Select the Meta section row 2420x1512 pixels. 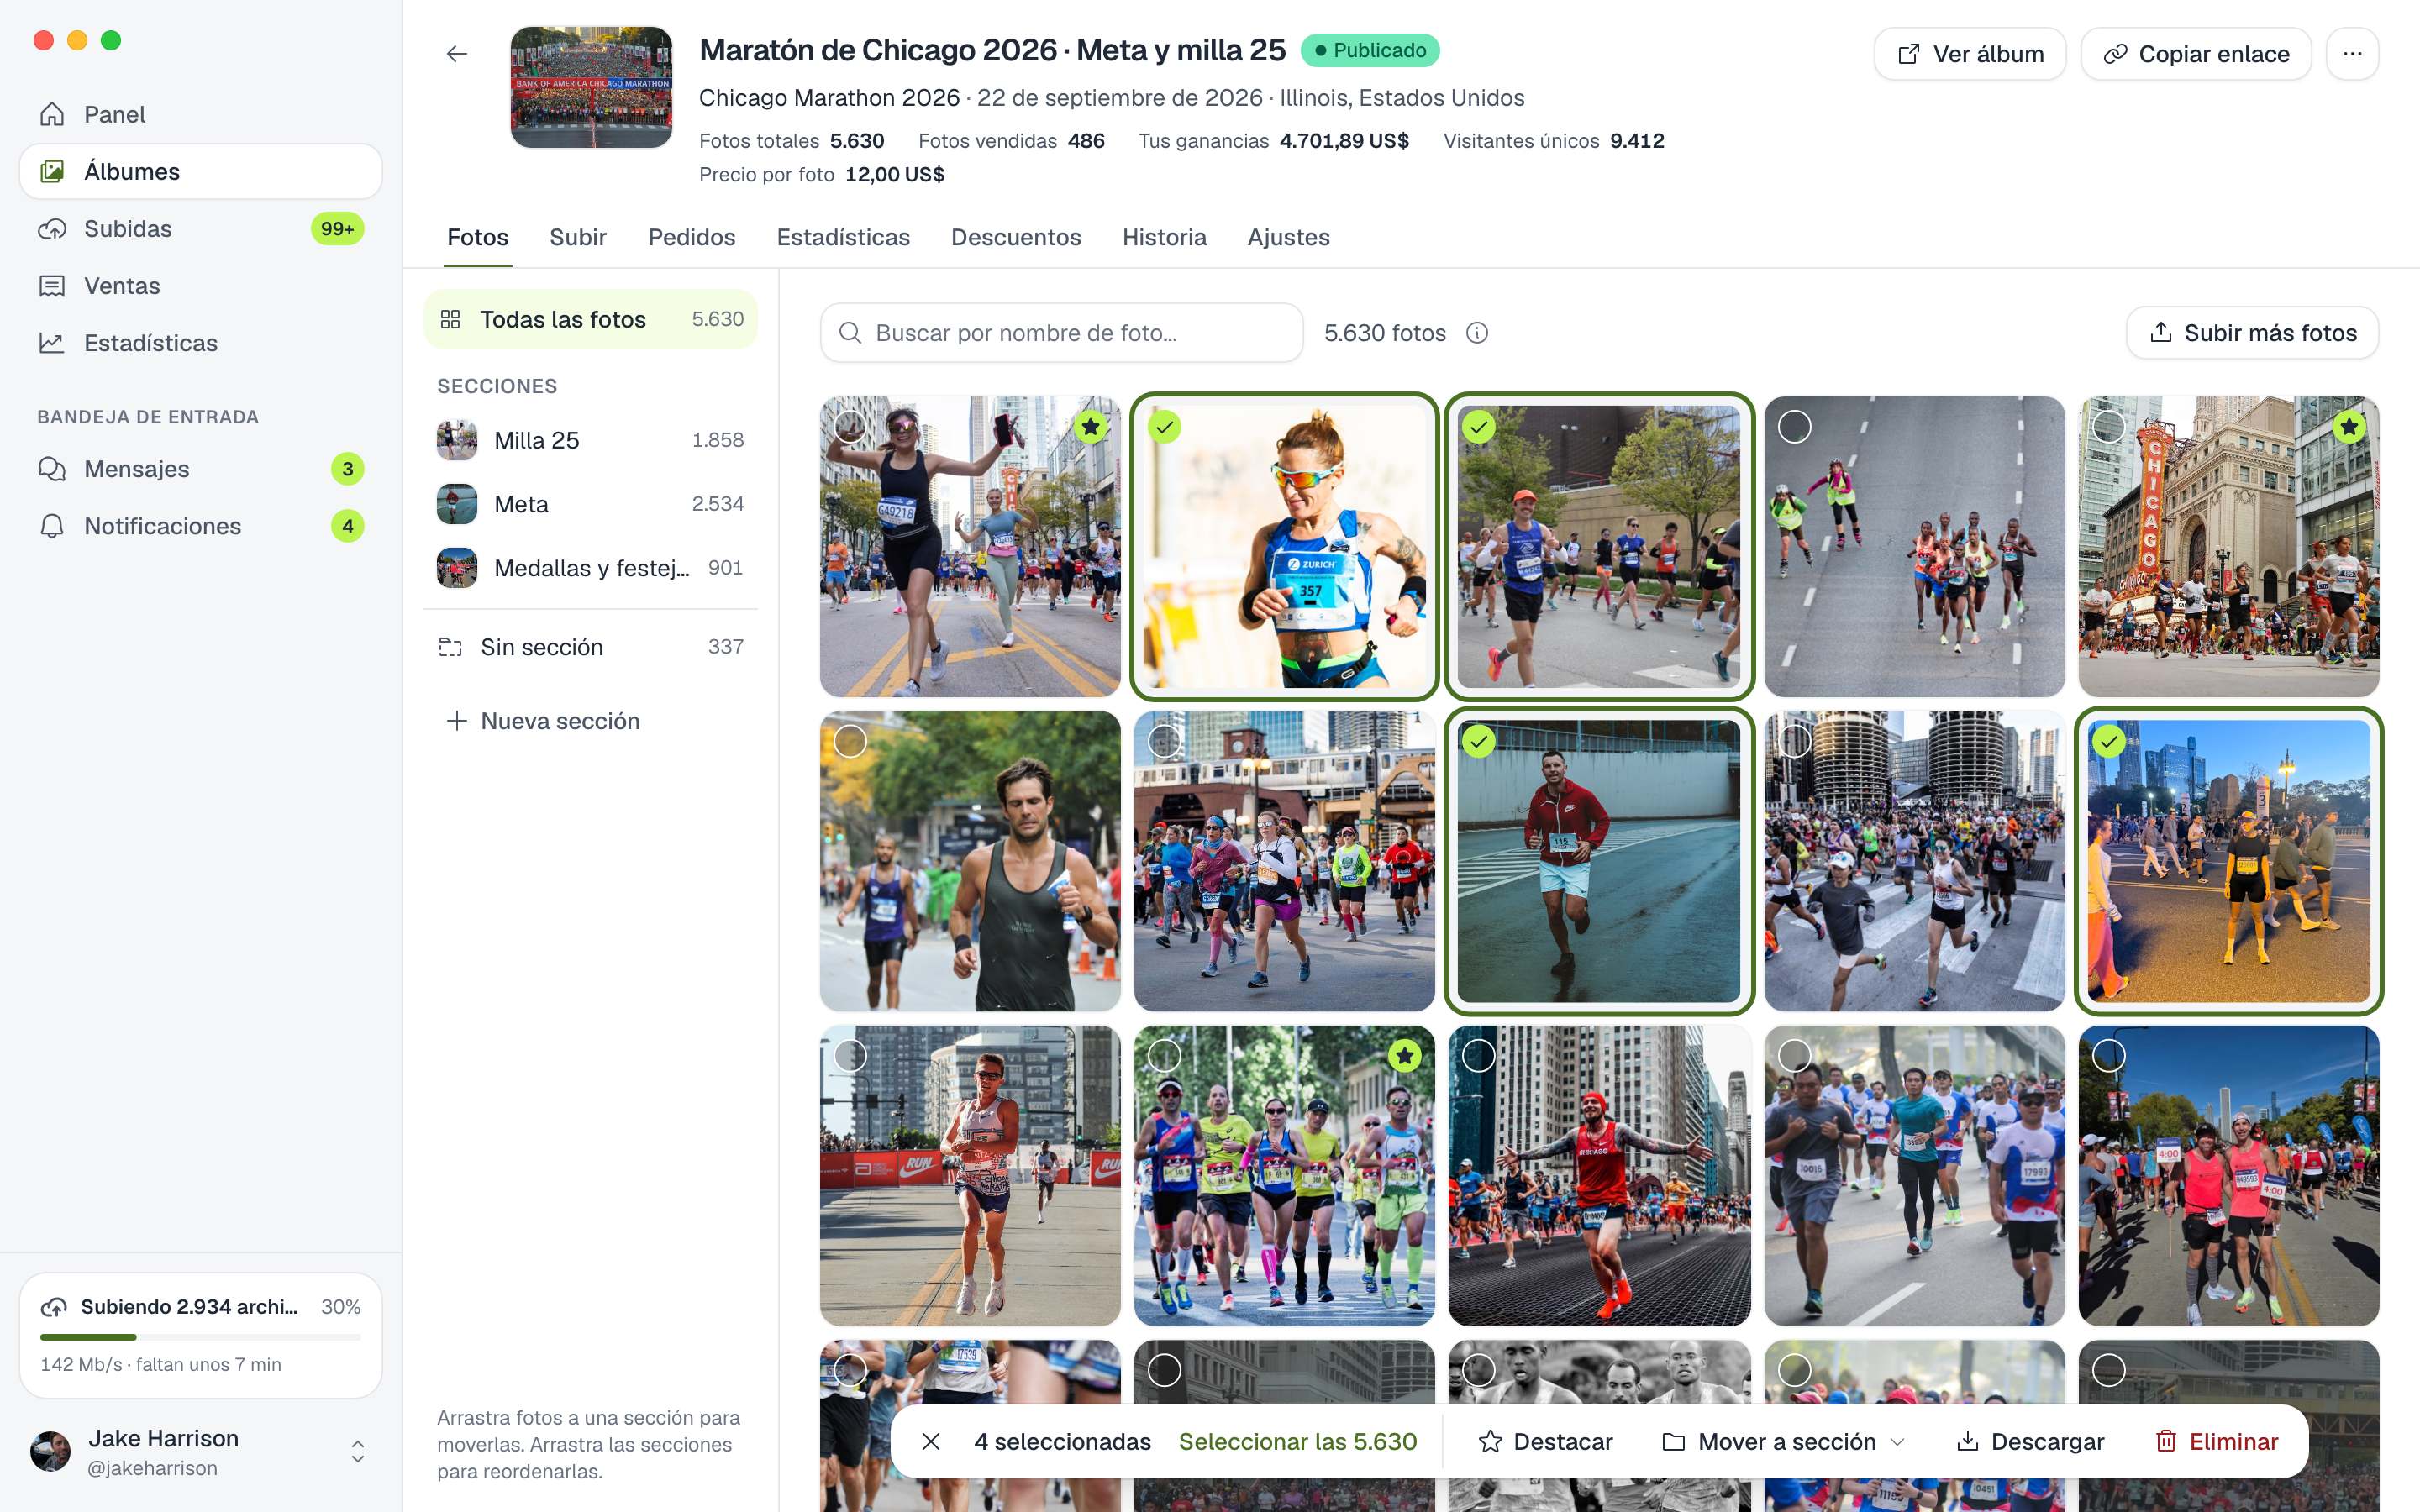tap(590, 504)
